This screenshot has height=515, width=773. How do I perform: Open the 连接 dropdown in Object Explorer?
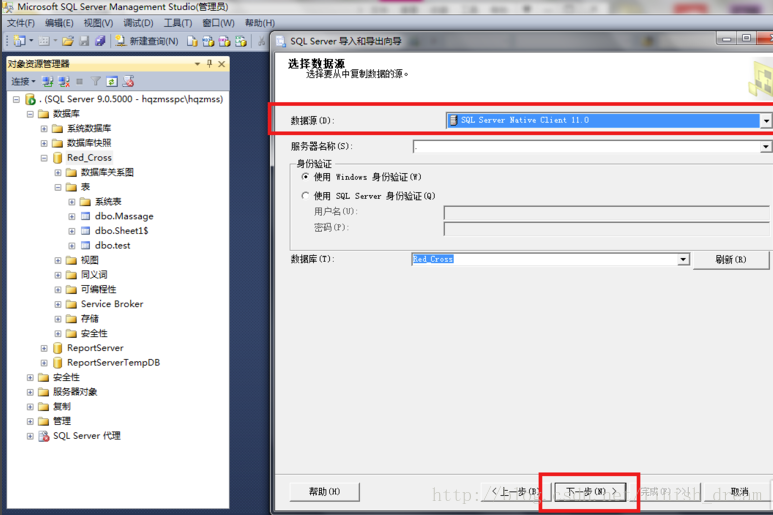23,81
